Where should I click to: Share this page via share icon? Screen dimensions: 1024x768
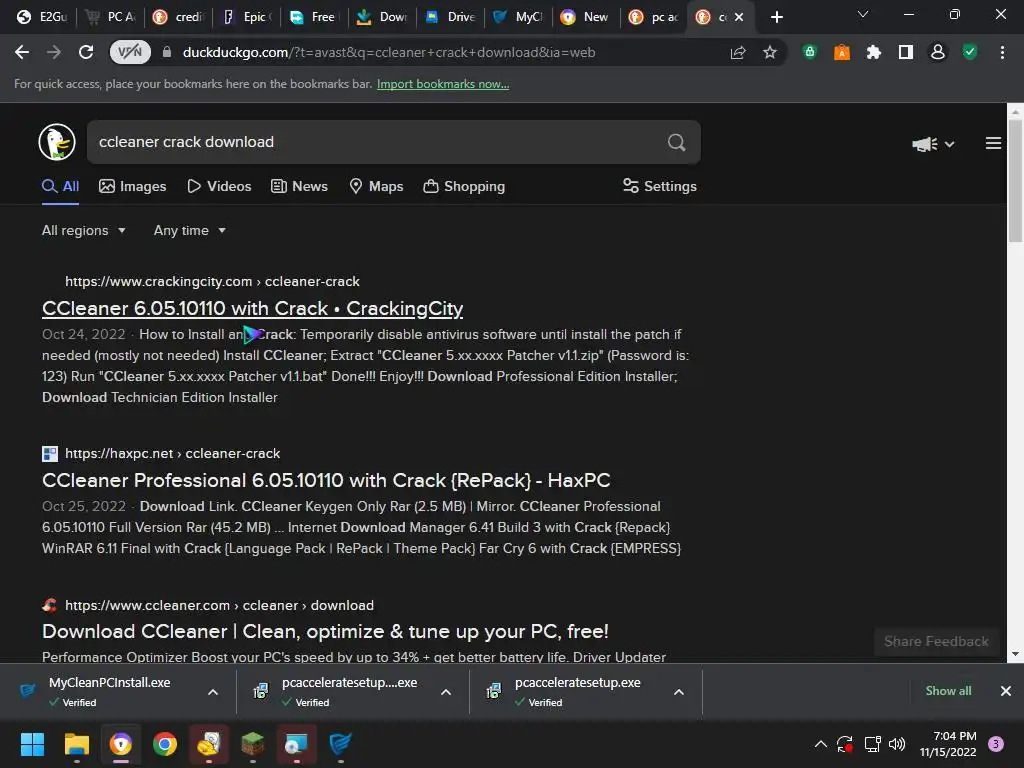[x=738, y=52]
